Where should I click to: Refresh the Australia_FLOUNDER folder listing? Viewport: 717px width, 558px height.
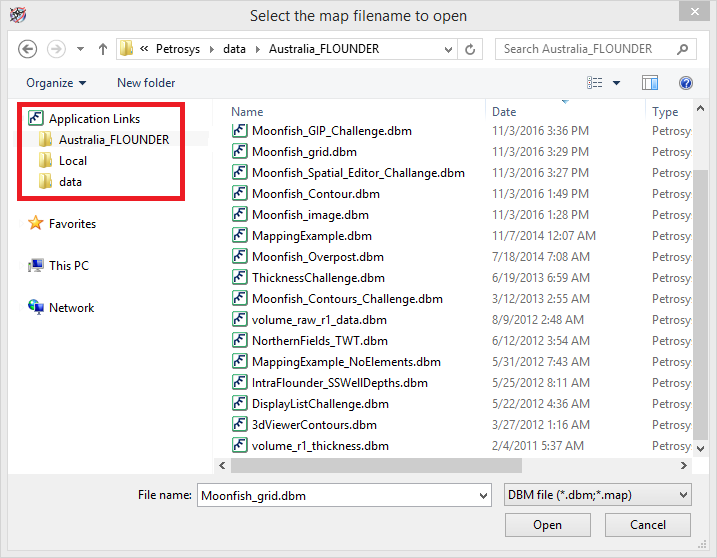[x=473, y=49]
